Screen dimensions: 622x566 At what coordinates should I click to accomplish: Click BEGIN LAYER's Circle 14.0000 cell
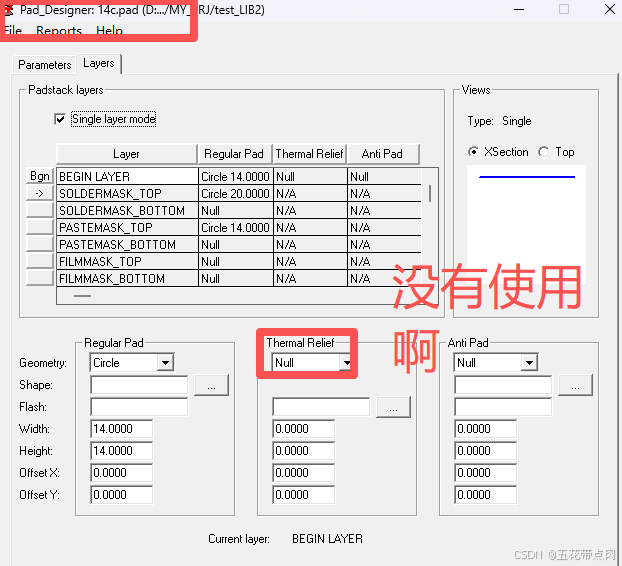tap(236, 177)
